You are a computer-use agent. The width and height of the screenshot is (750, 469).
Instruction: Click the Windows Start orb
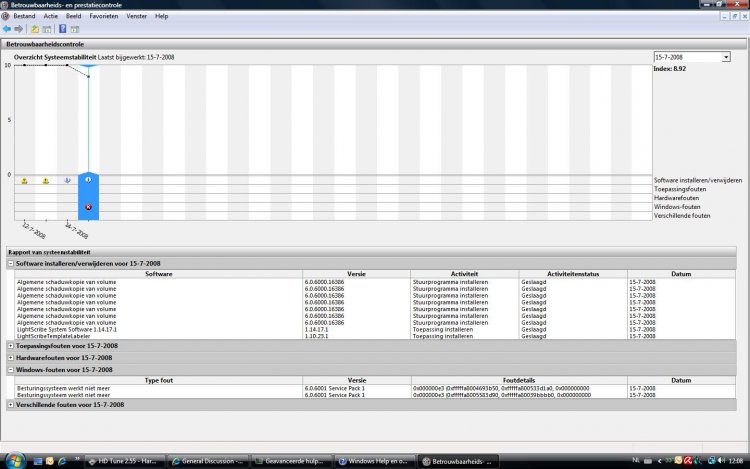pyautogui.click(x=13, y=461)
